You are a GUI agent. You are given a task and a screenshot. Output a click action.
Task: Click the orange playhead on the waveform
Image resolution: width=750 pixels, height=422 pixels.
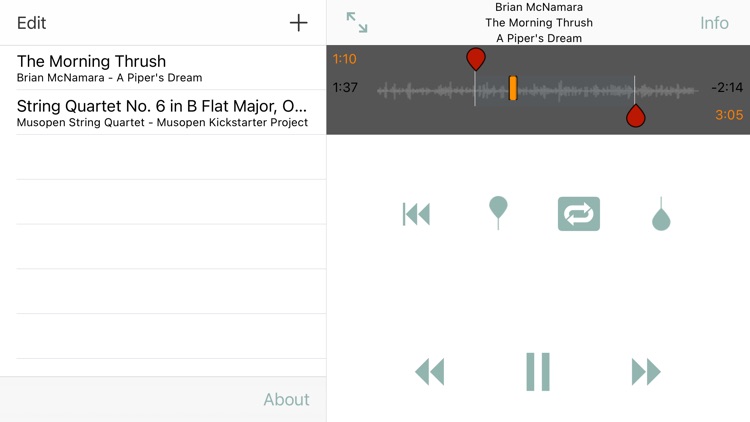(513, 88)
